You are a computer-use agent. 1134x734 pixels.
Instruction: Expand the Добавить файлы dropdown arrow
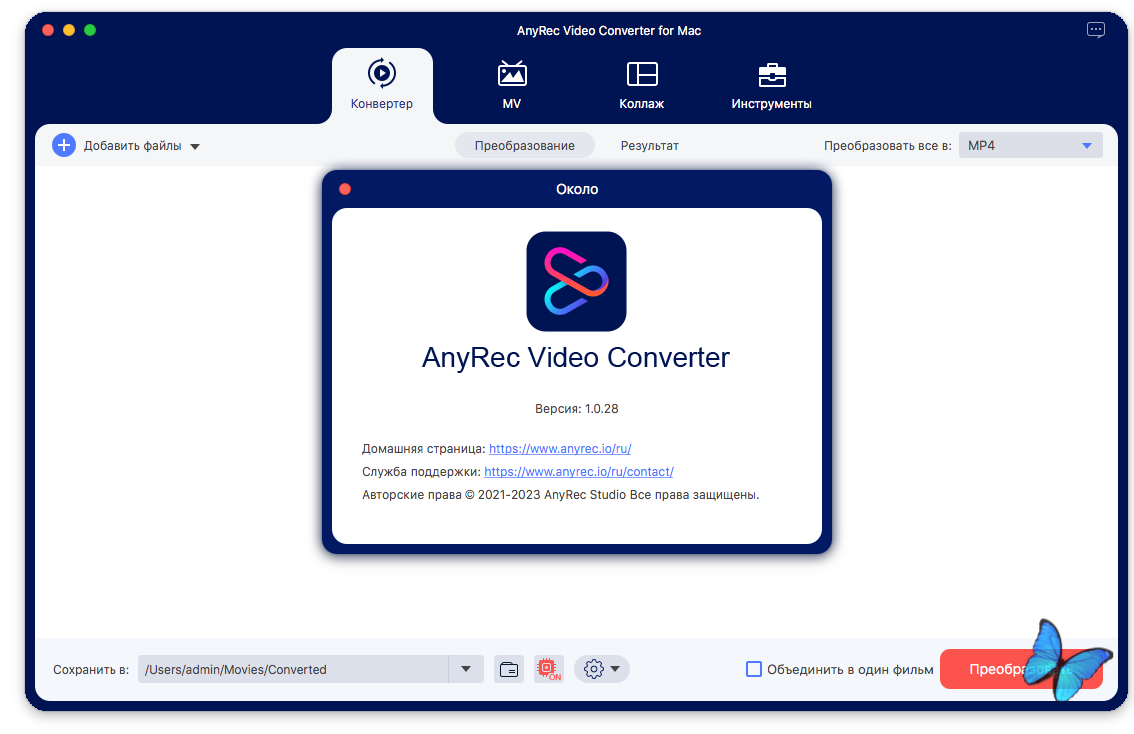click(195, 146)
